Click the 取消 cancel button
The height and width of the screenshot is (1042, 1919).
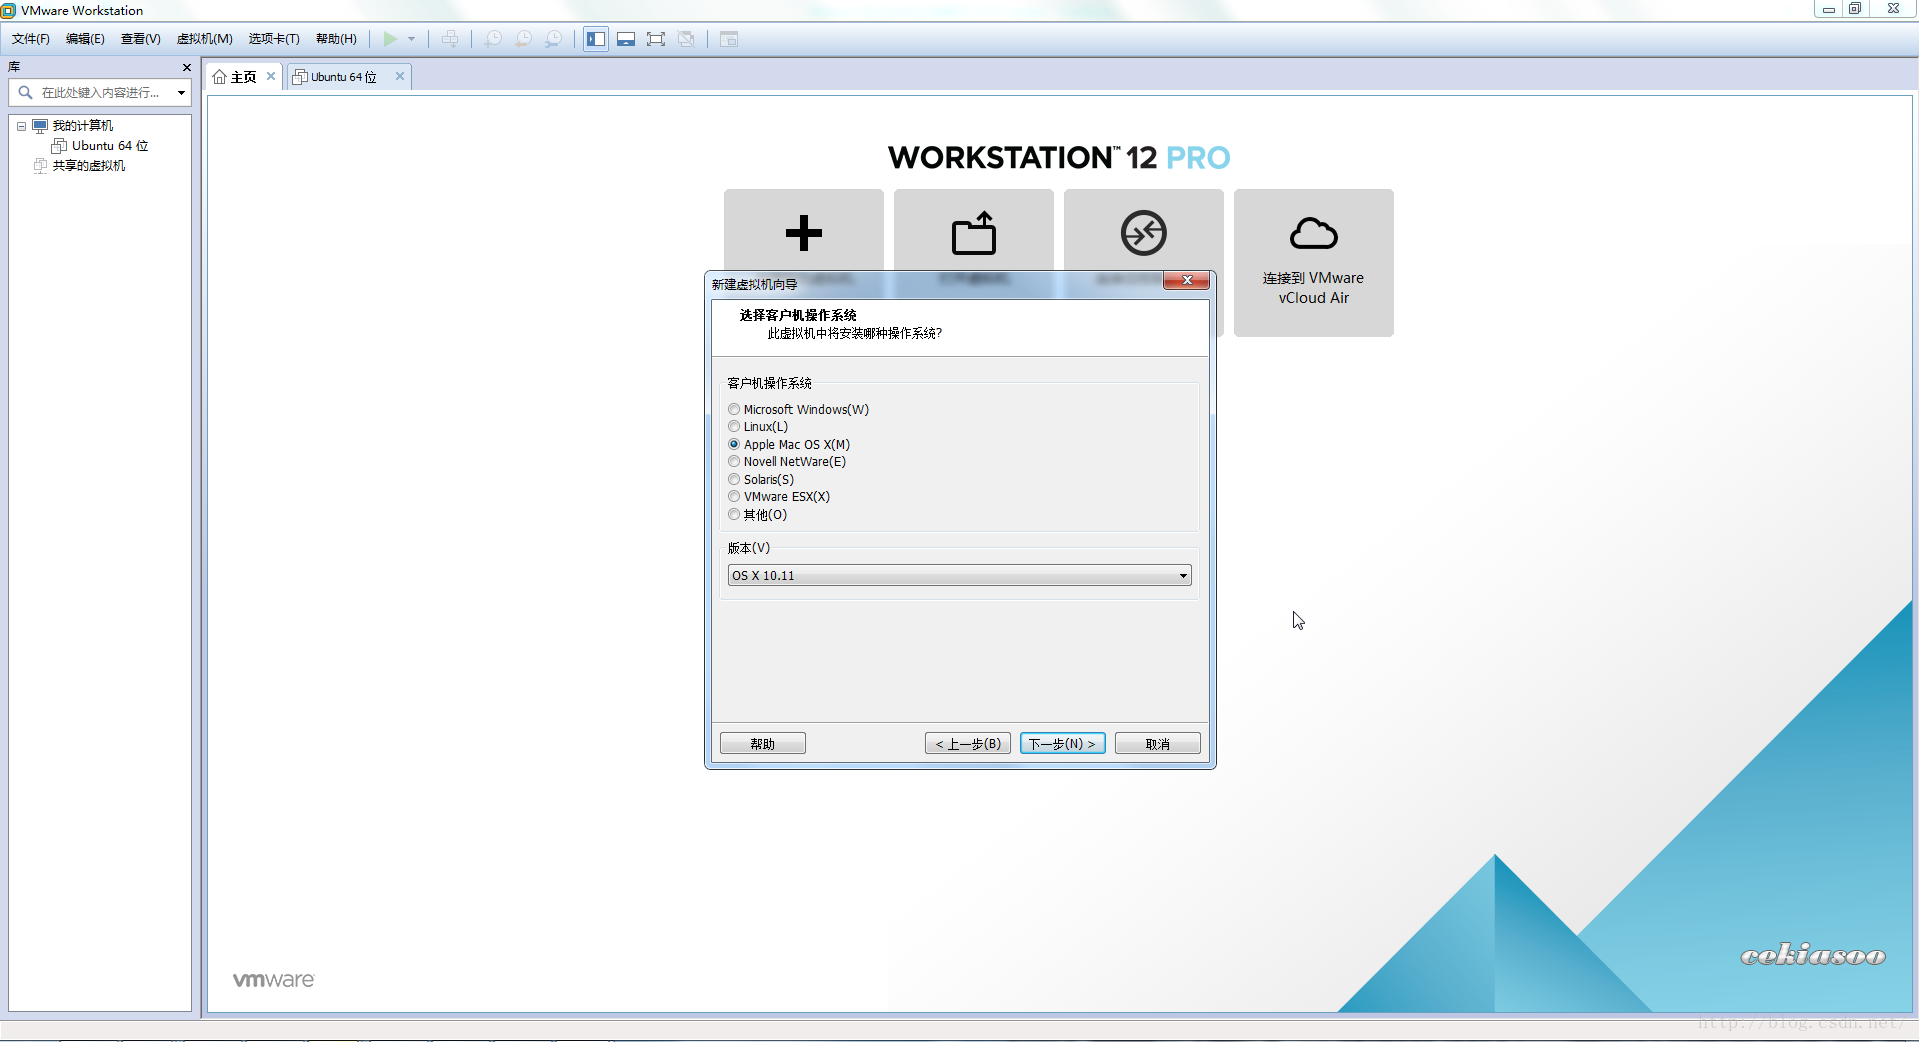1158,744
